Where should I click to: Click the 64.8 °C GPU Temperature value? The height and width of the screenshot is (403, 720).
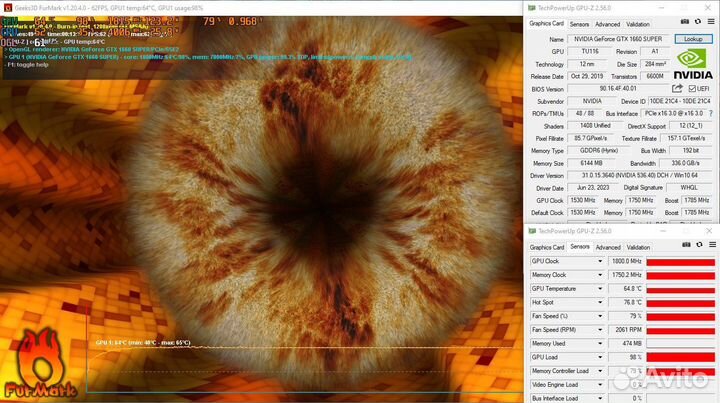625,289
